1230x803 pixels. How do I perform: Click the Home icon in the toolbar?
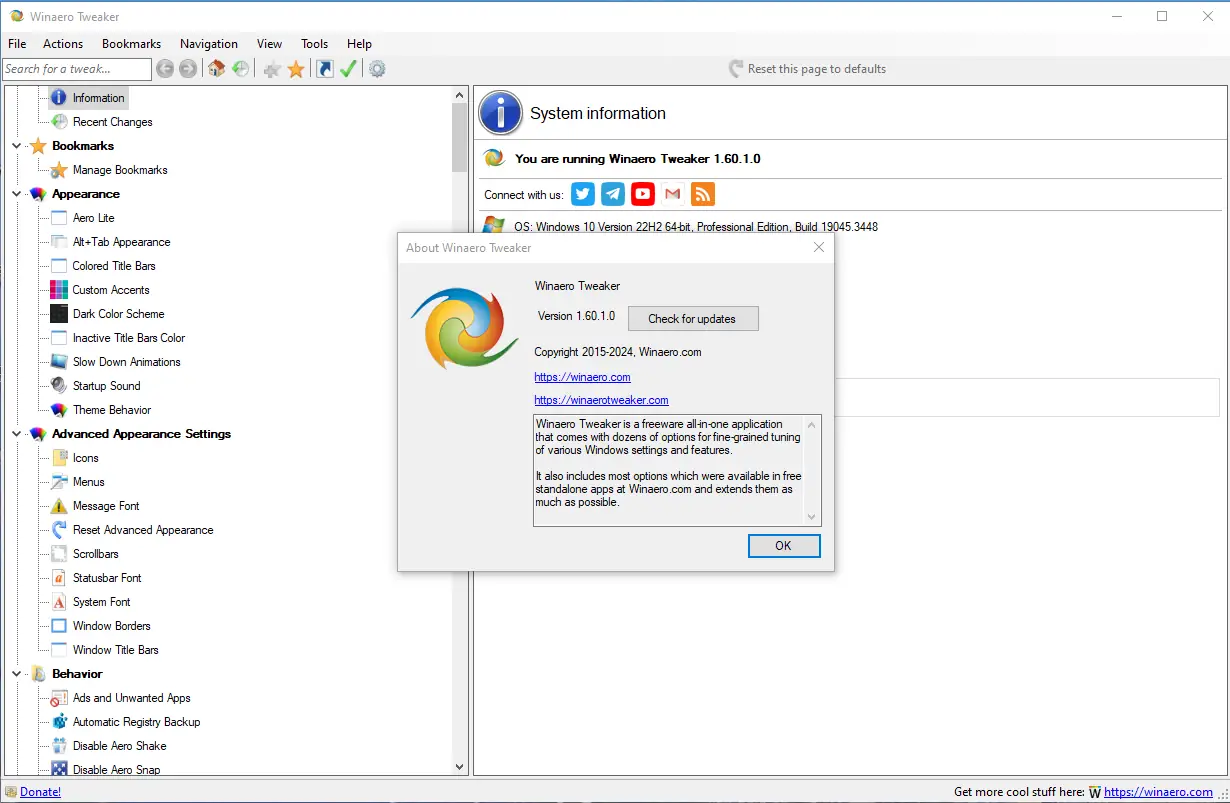point(216,68)
